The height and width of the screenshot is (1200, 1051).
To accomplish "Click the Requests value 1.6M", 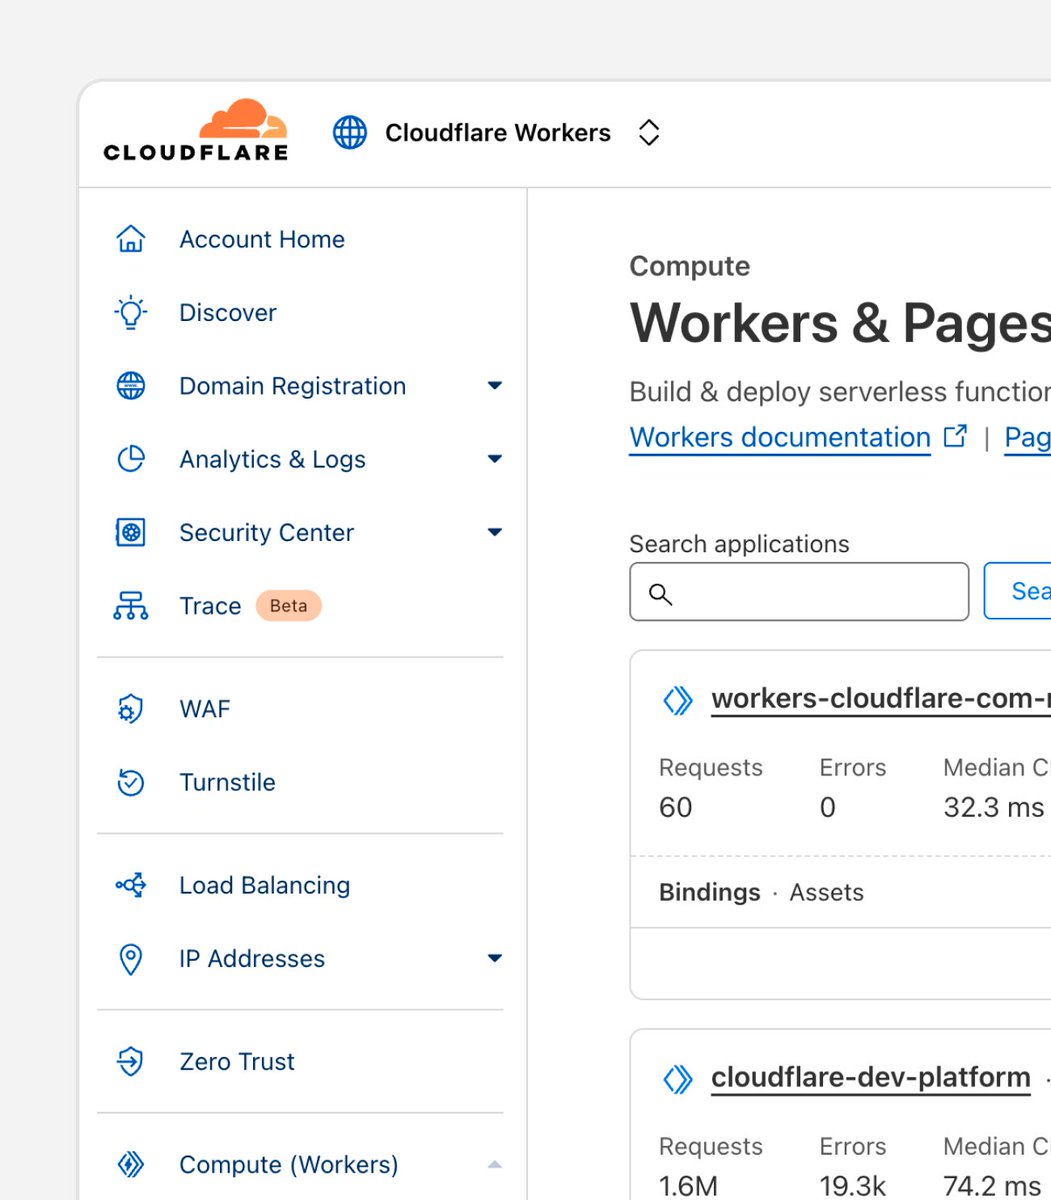I will (689, 1186).
